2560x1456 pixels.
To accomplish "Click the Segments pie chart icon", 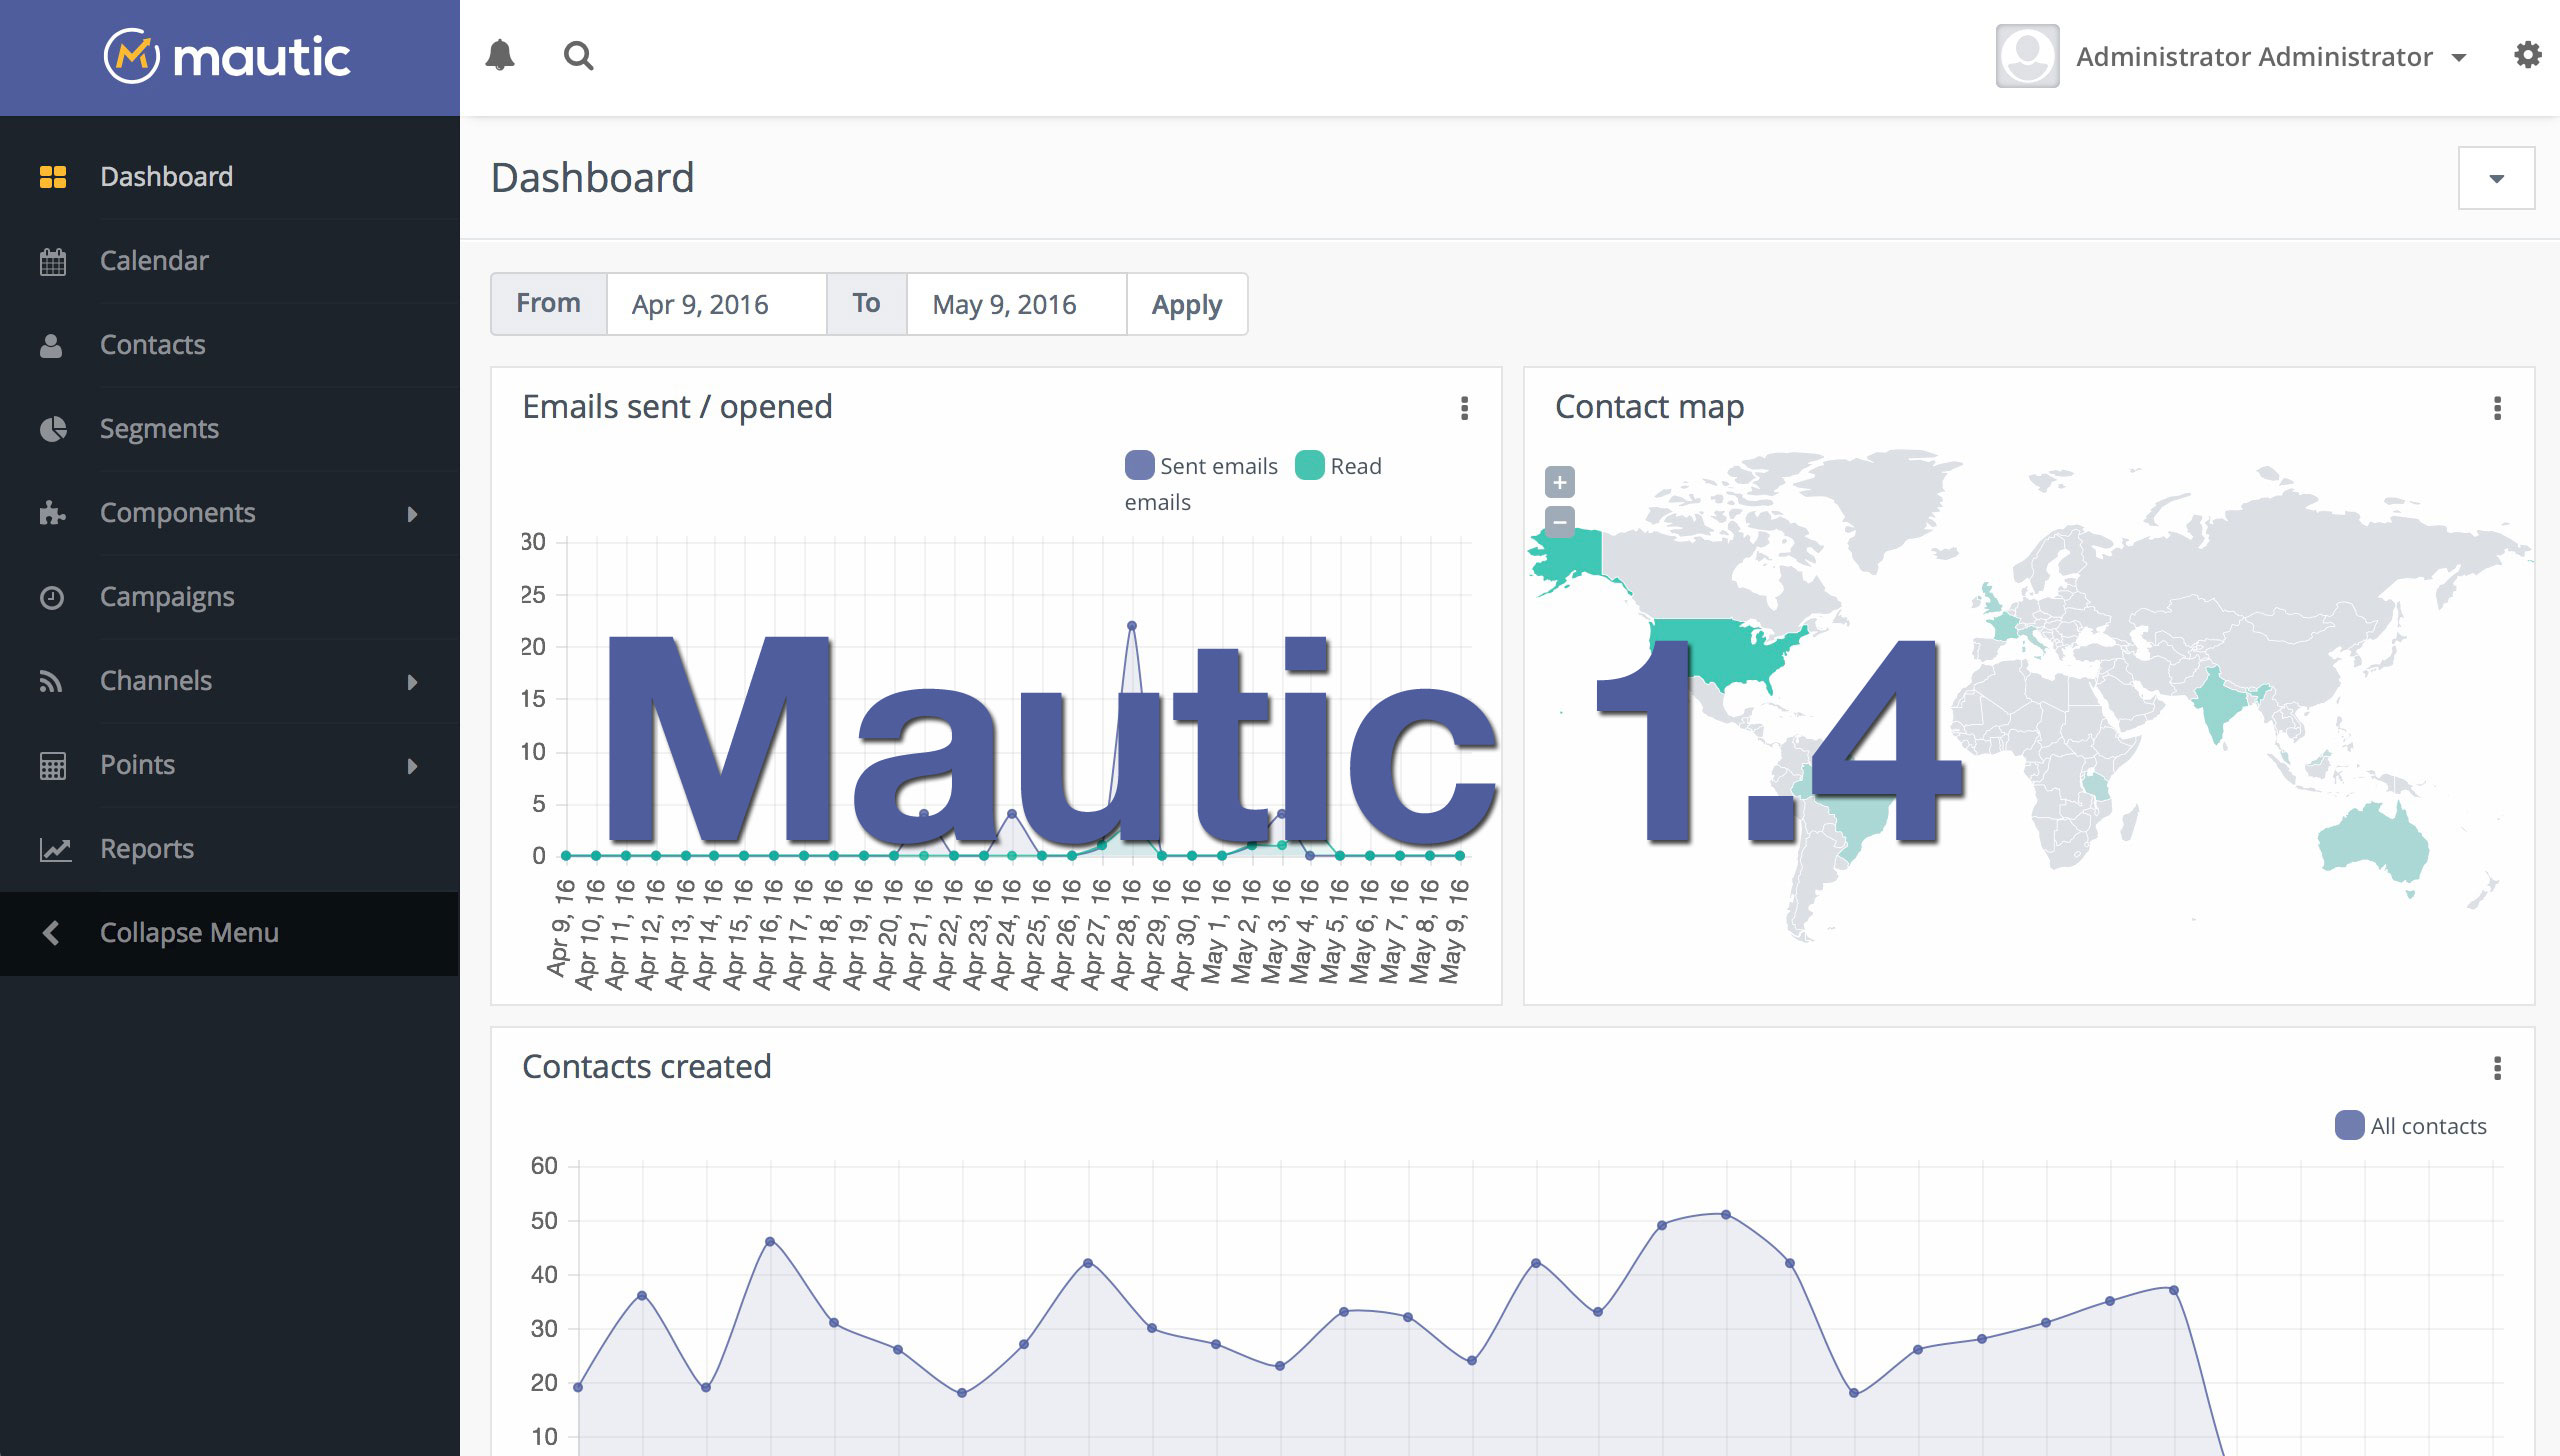I will pos(53,429).
